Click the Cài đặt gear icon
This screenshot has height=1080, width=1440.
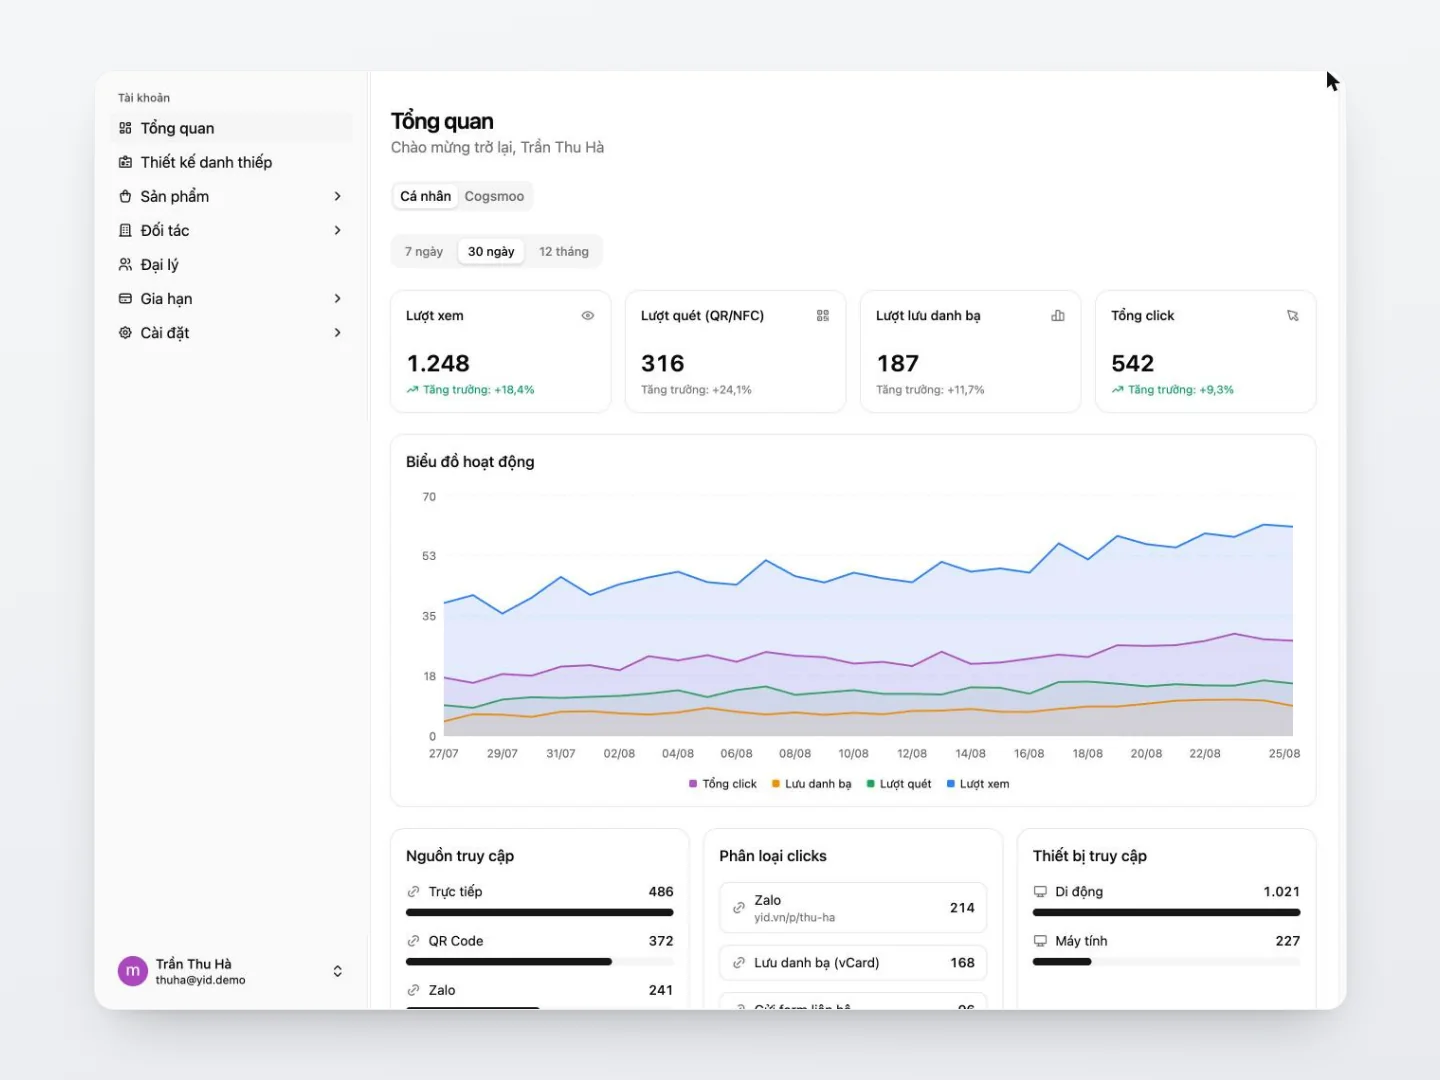pos(125,332)
